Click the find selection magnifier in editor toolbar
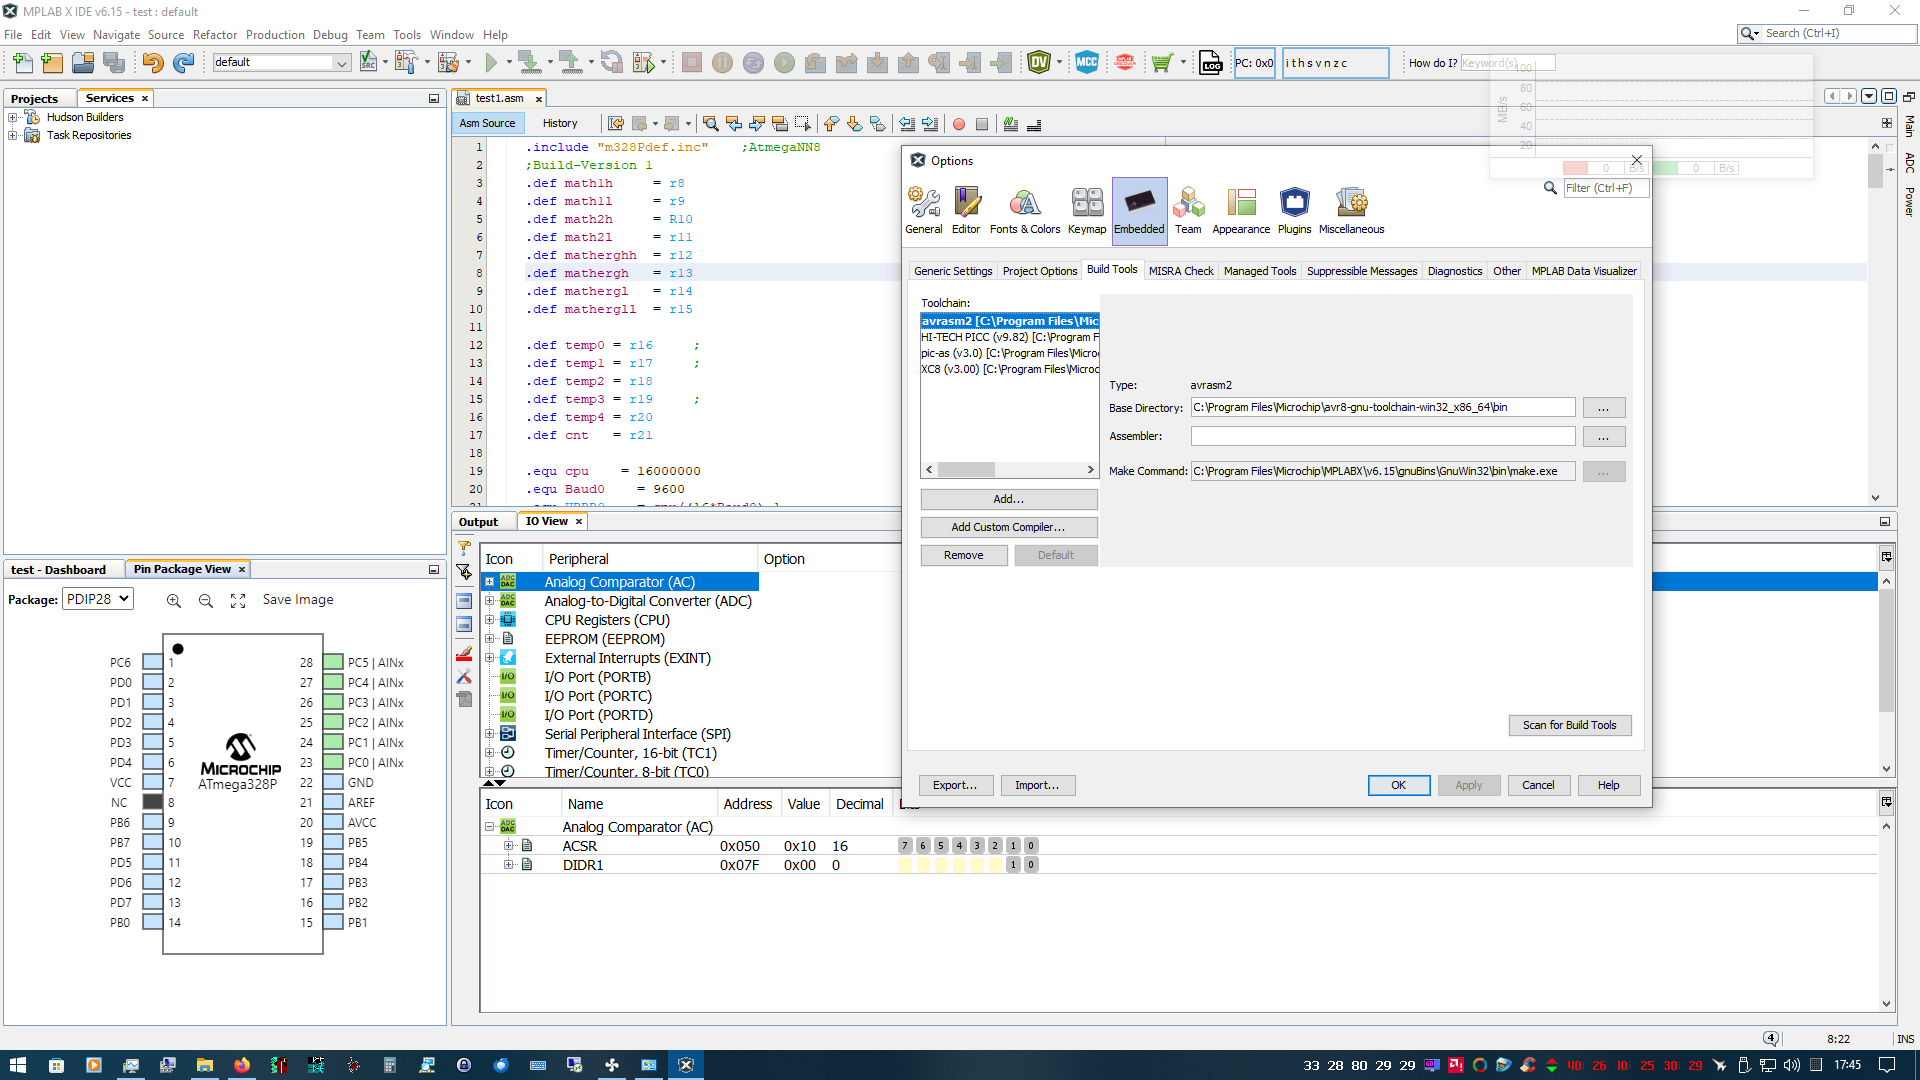 pyautogui.click(x=710, y=124)
